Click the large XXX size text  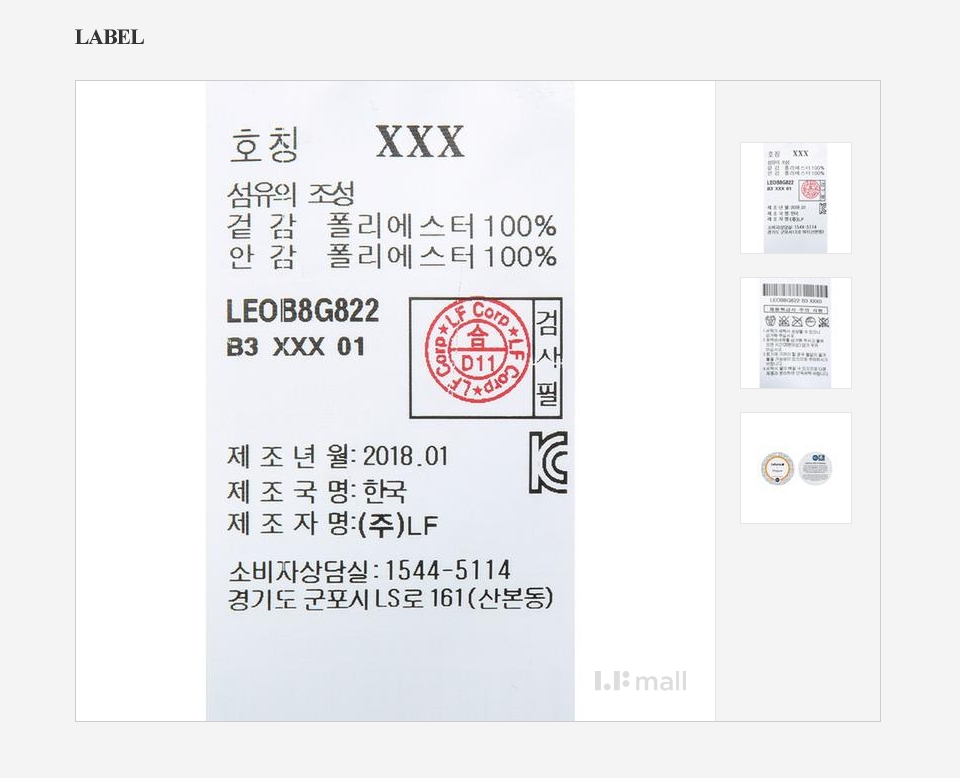(x=420, y=141)
